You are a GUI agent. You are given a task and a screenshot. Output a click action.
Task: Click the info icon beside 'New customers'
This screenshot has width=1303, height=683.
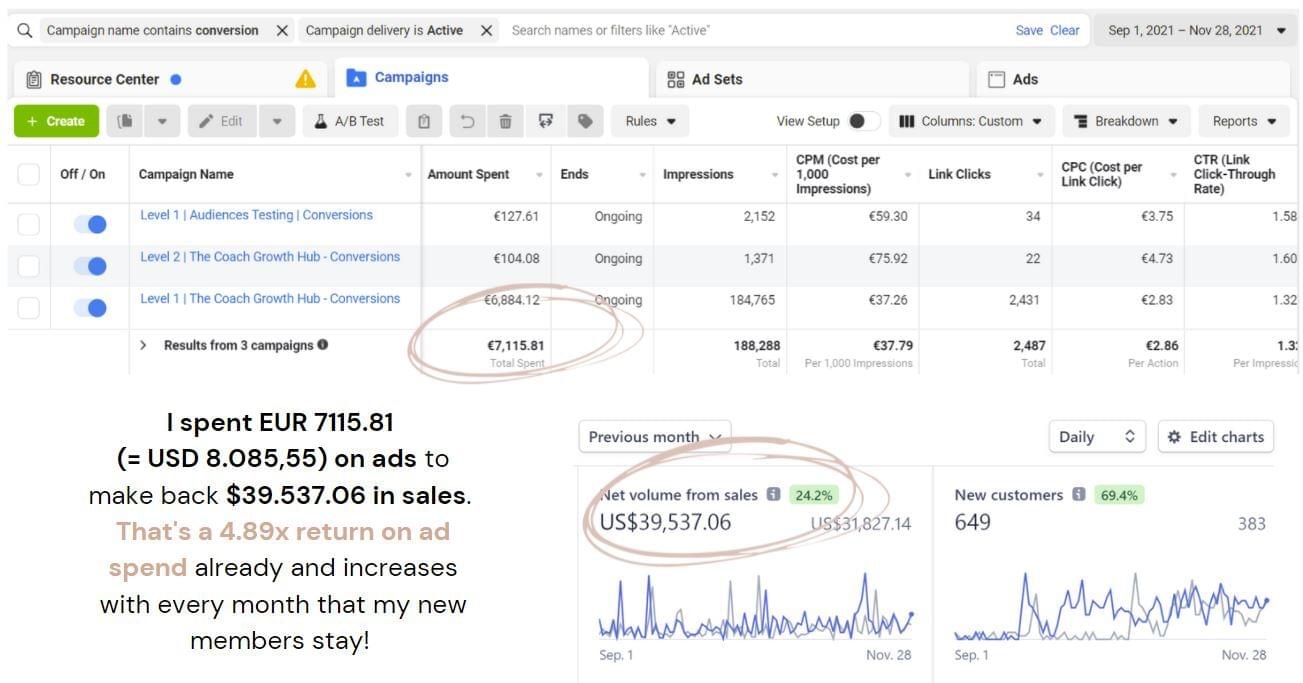[1080, 494]
